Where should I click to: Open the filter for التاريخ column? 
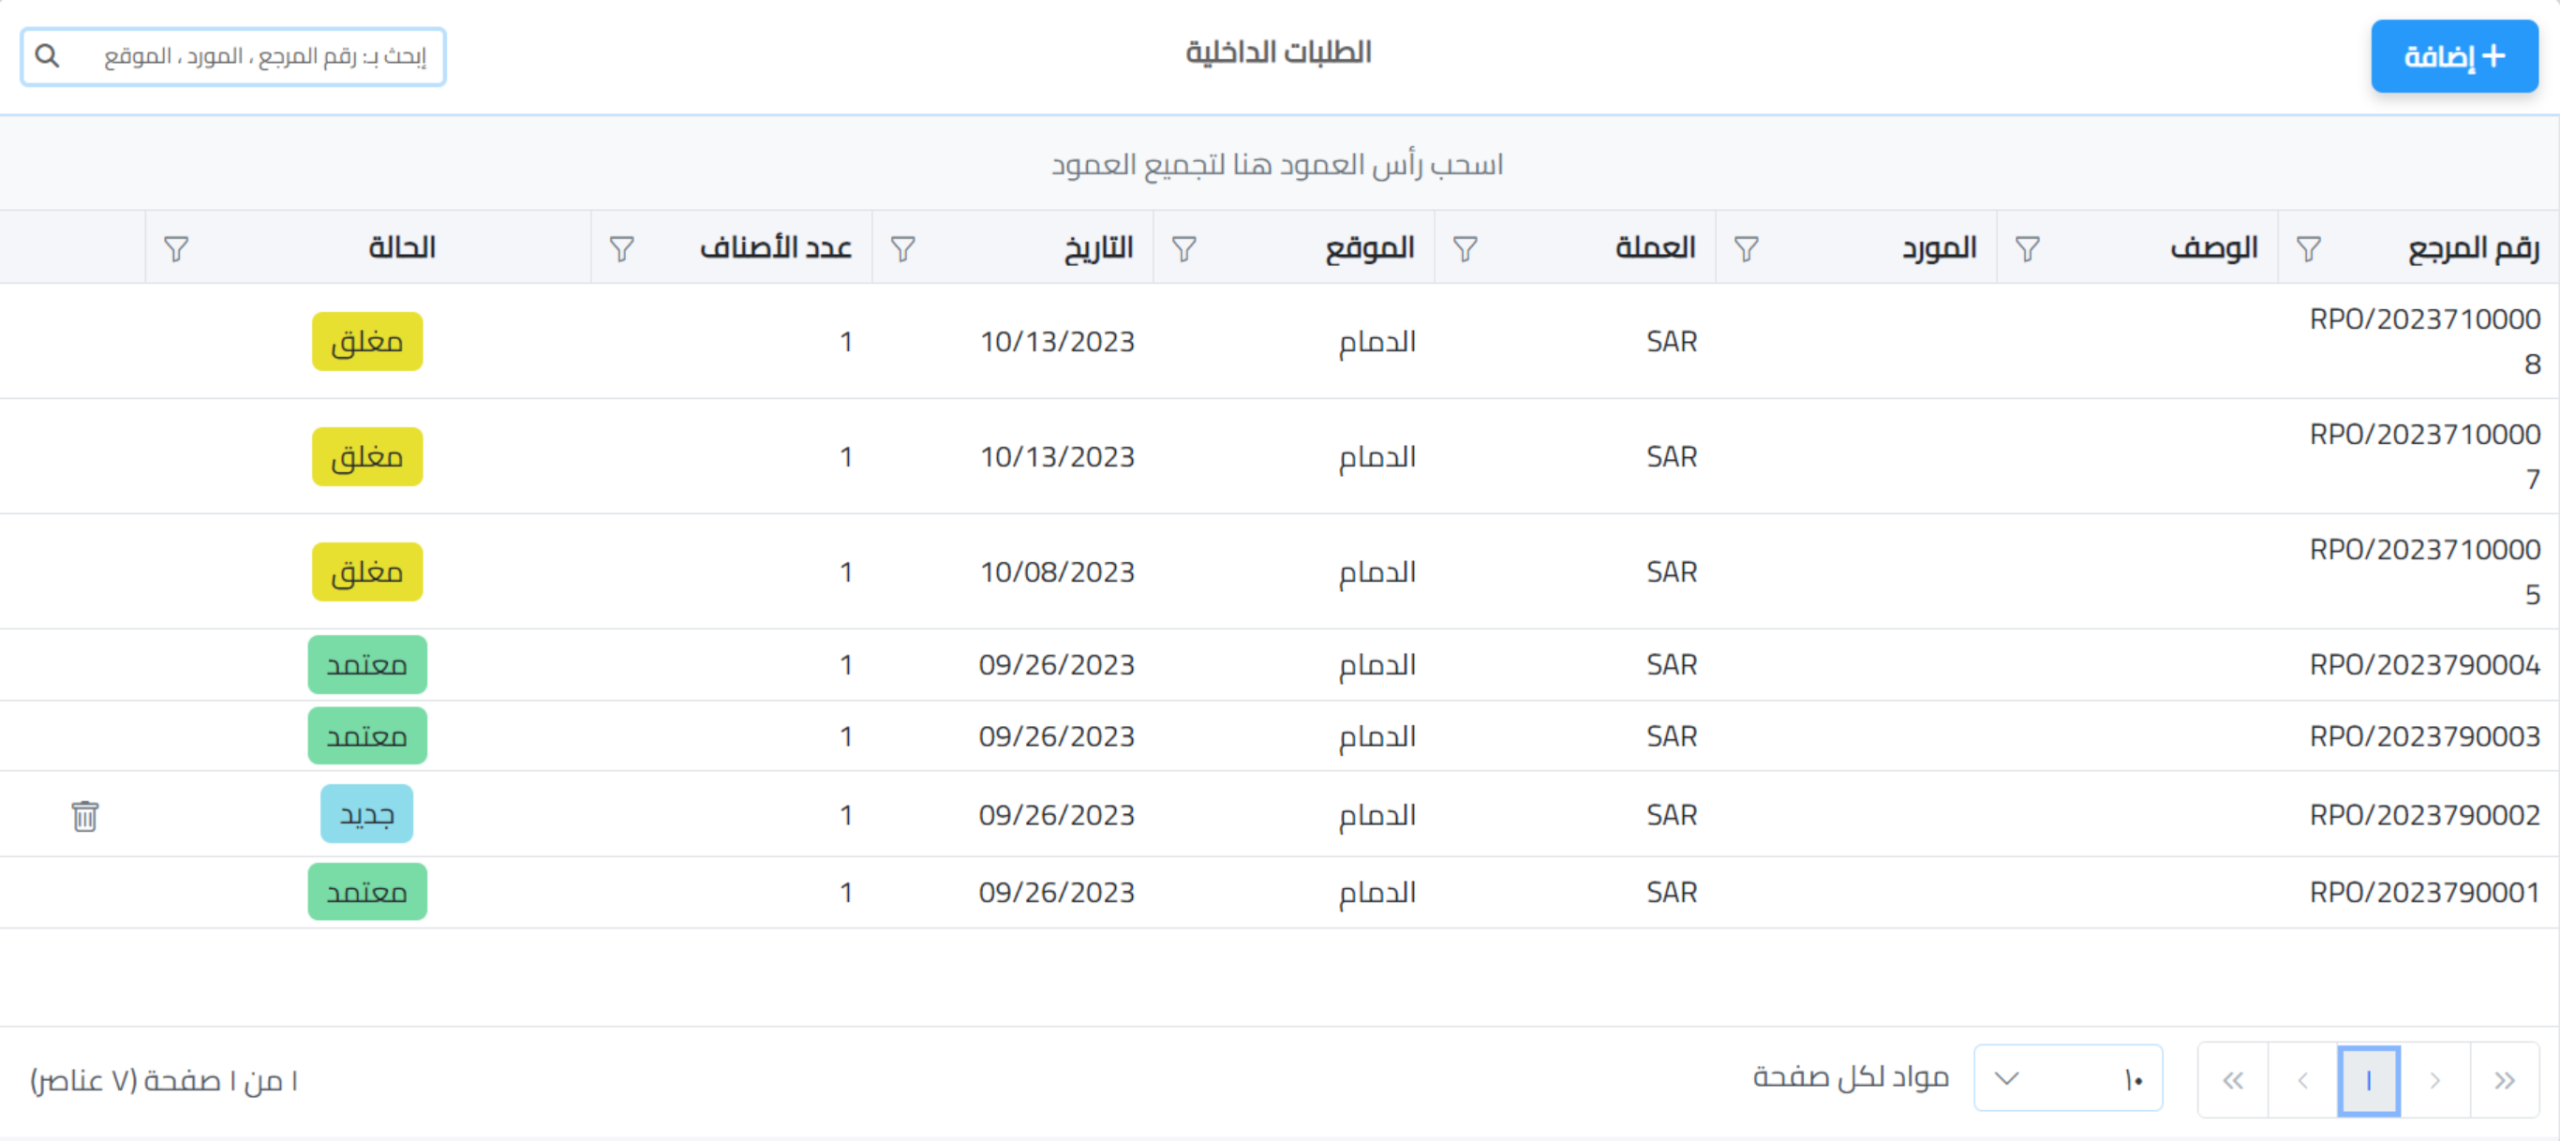[x=903, y=248]
